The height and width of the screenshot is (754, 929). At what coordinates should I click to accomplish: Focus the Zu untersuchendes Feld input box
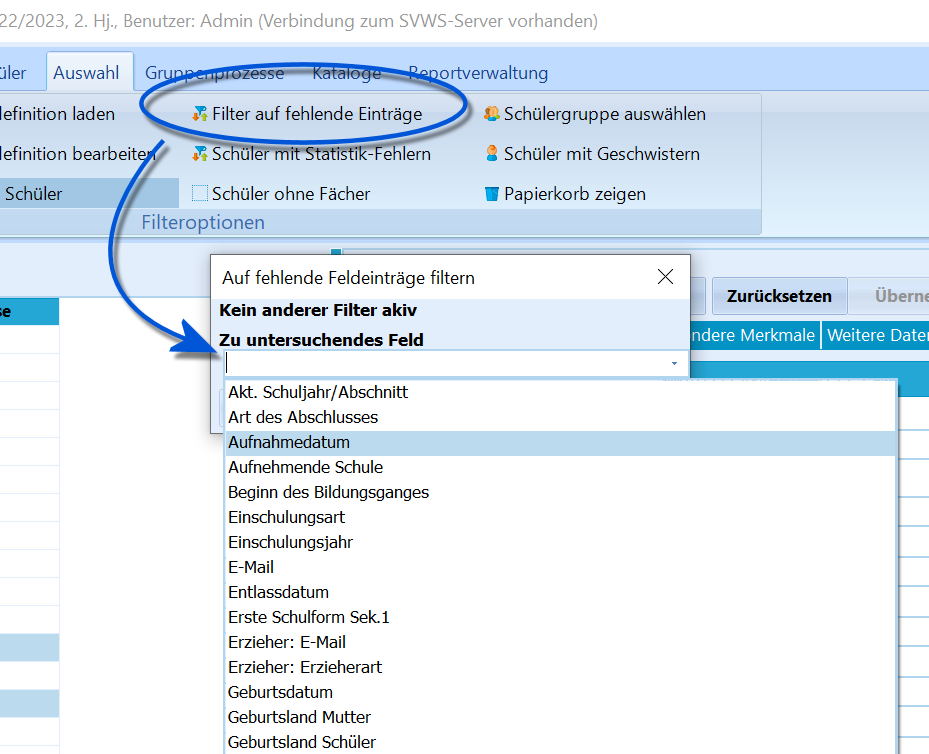tap(447, 363)
